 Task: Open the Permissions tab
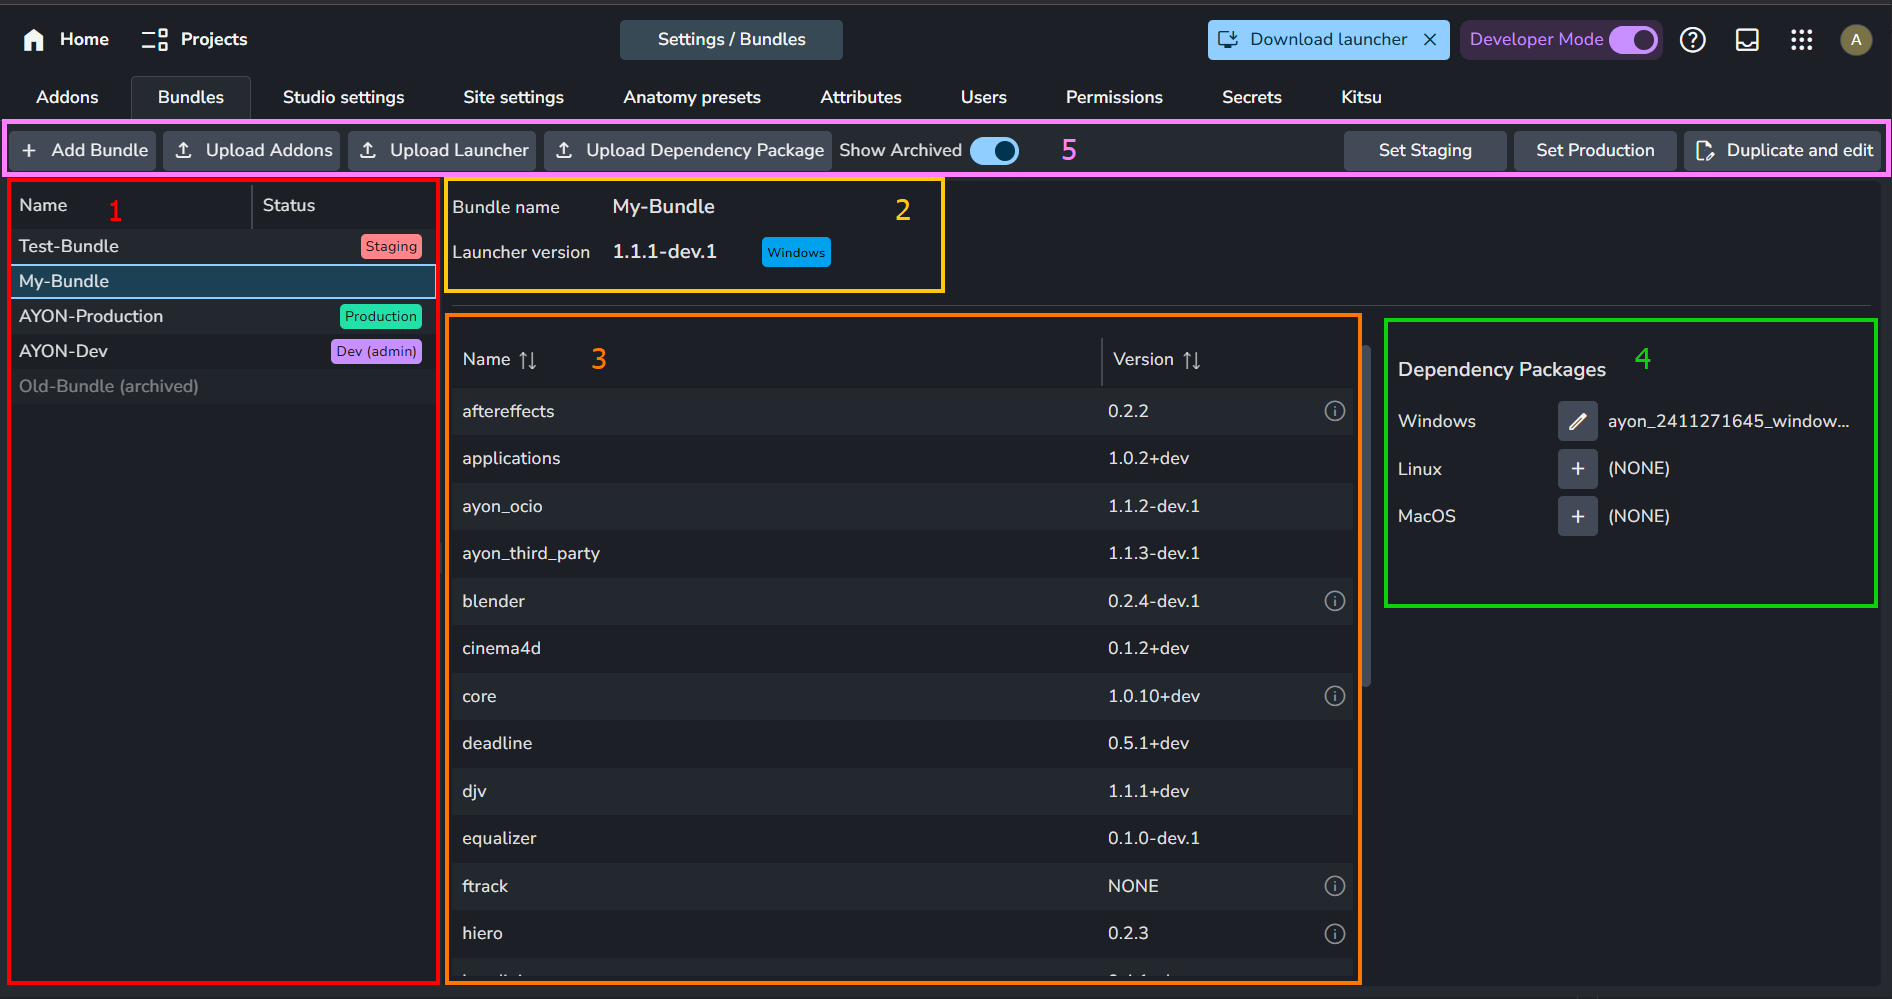coord(1113,97)
